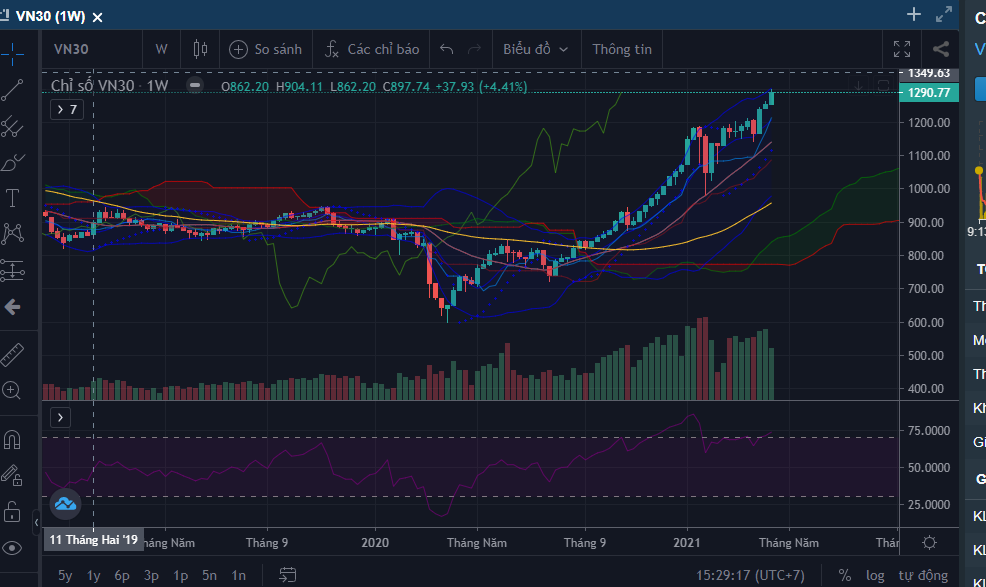986x587 pixels.
Task: Select the 1y time range
Action: click(93, 575)
